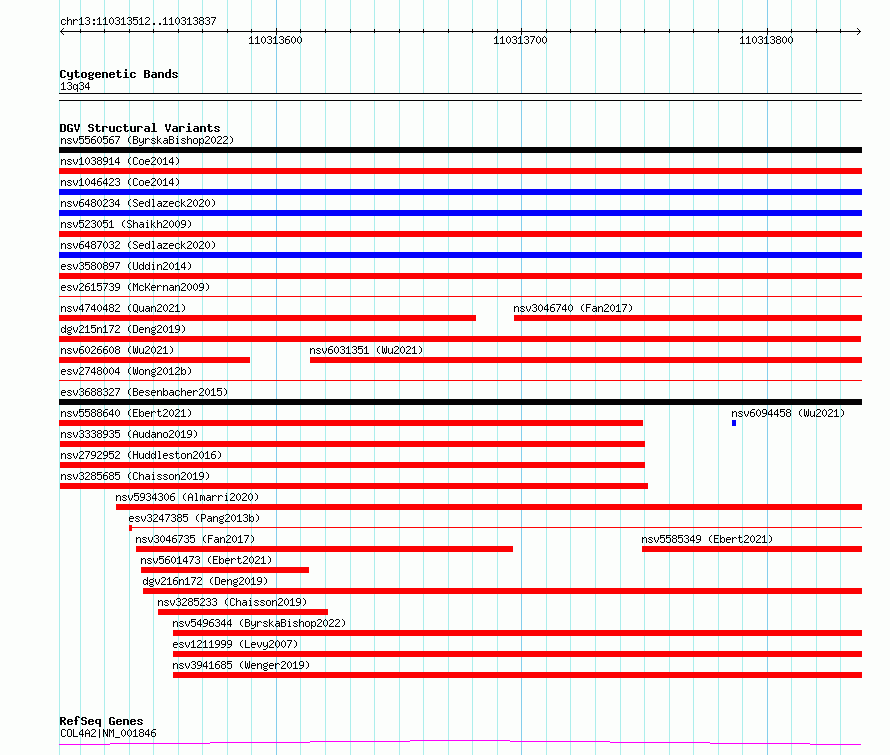Click the red bar for nsv3046735
Screen dimensions: 890x755
[x=324, y=549]
